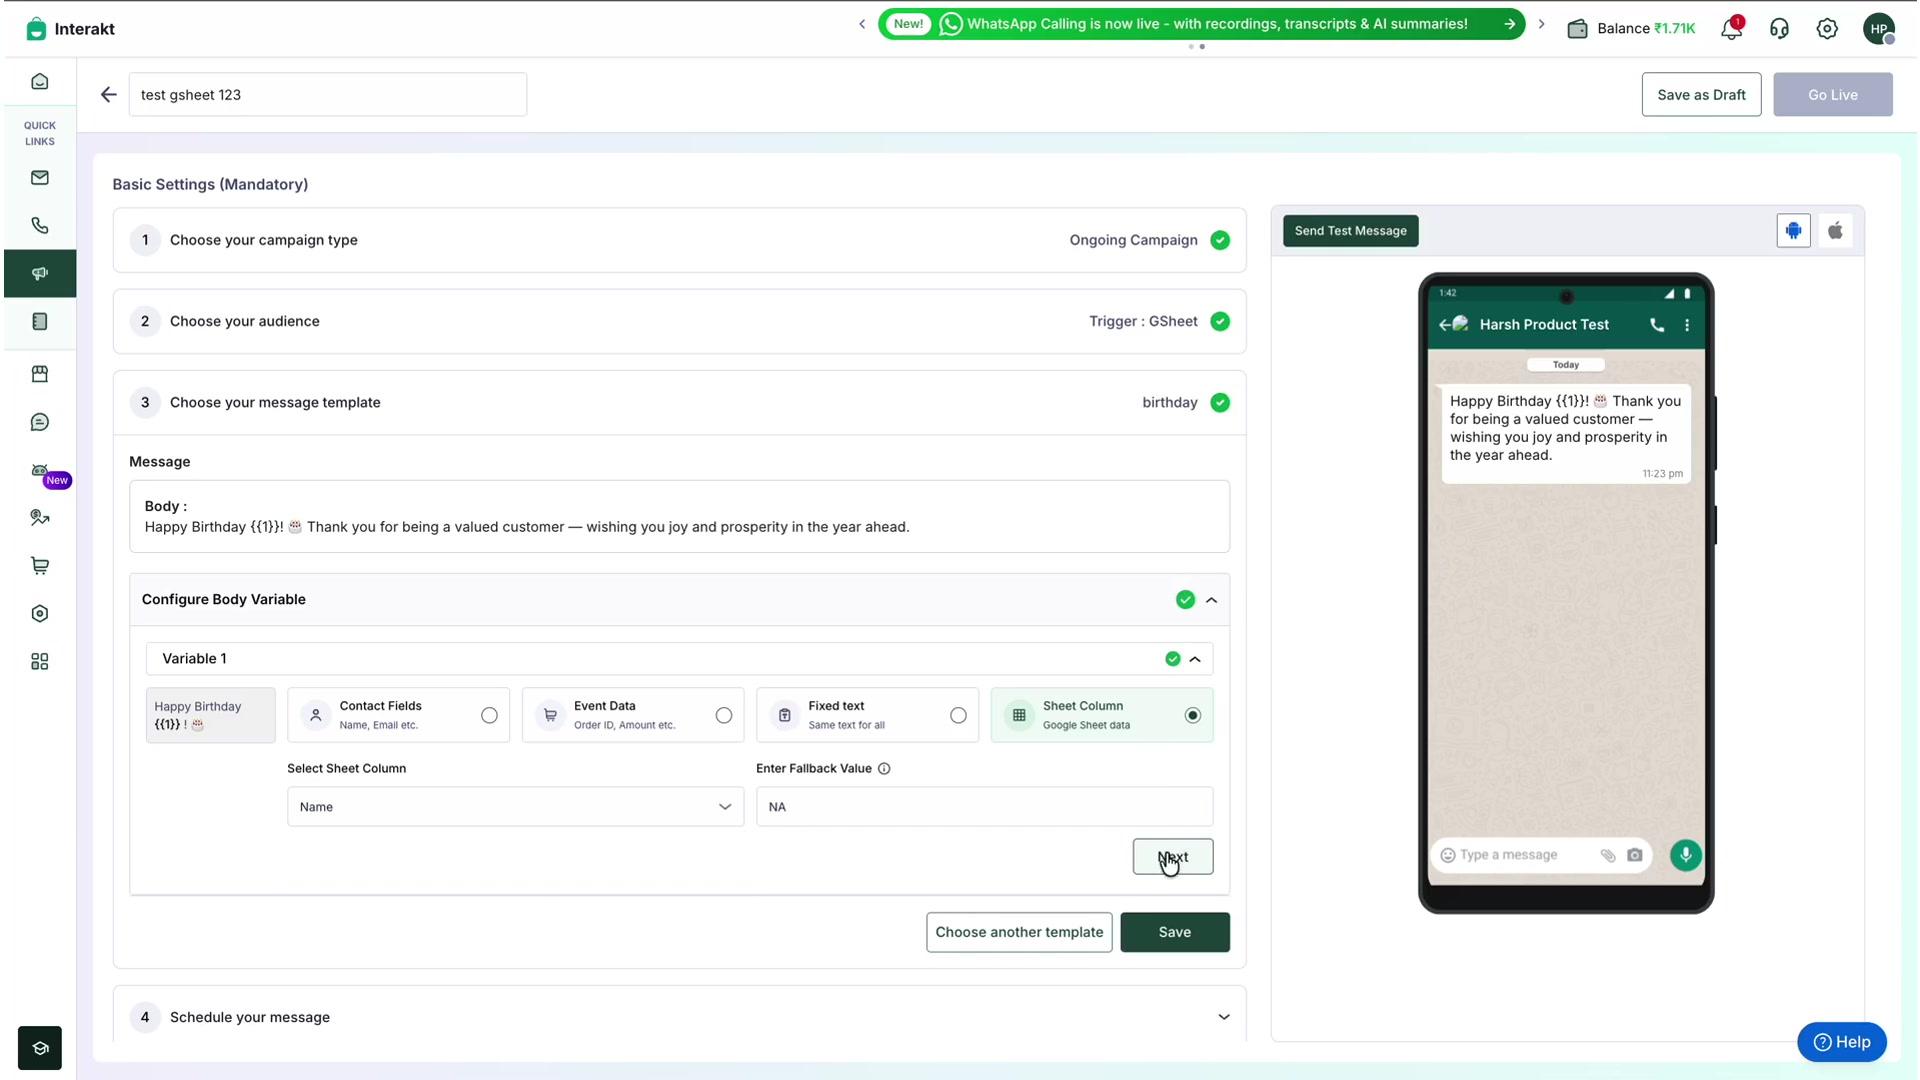Open the home icon in sidebar

(x=40, y=82)
